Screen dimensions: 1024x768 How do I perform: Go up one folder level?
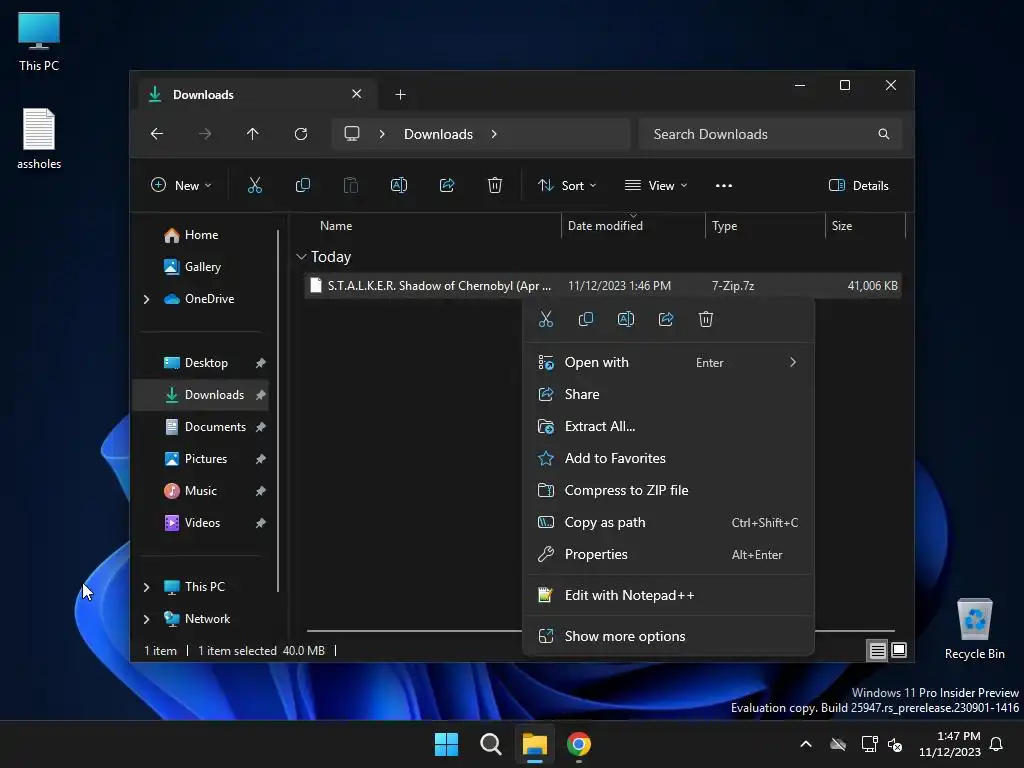point(253,134)
